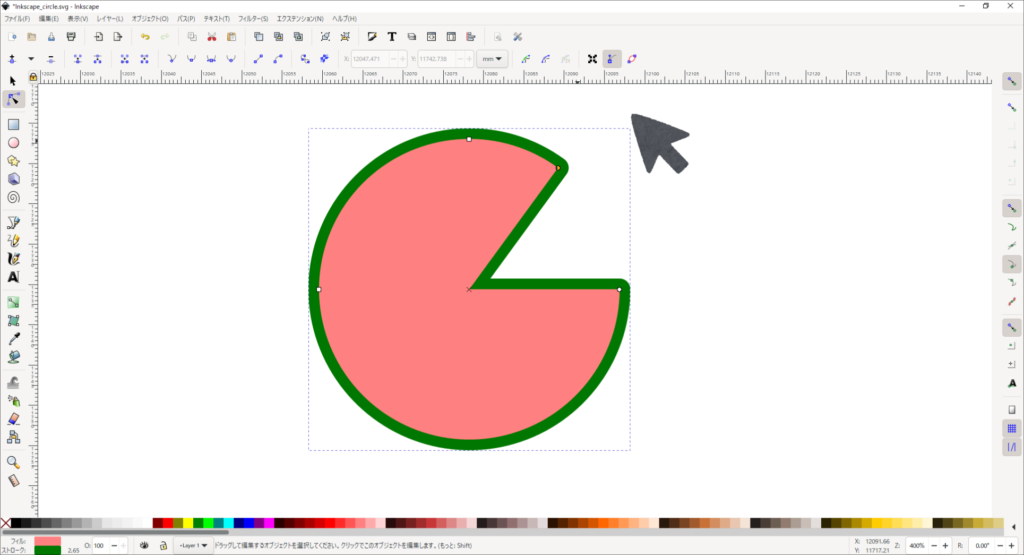1024x555 pixels.
Task: Select the 3D box tool
Action: coord(13,179)
